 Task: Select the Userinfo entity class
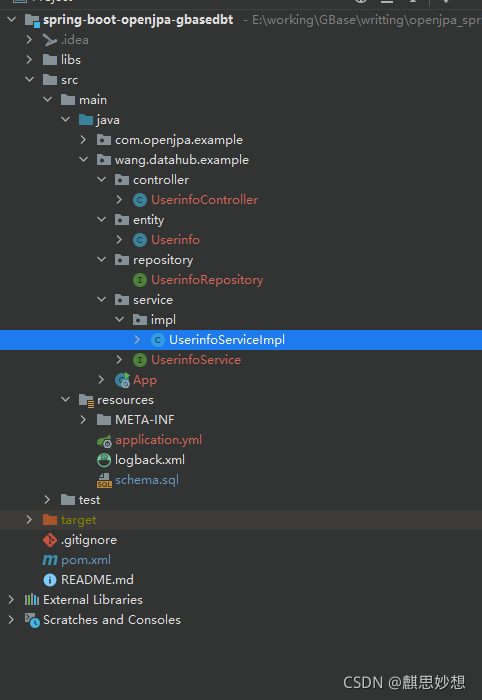[175, 240]
